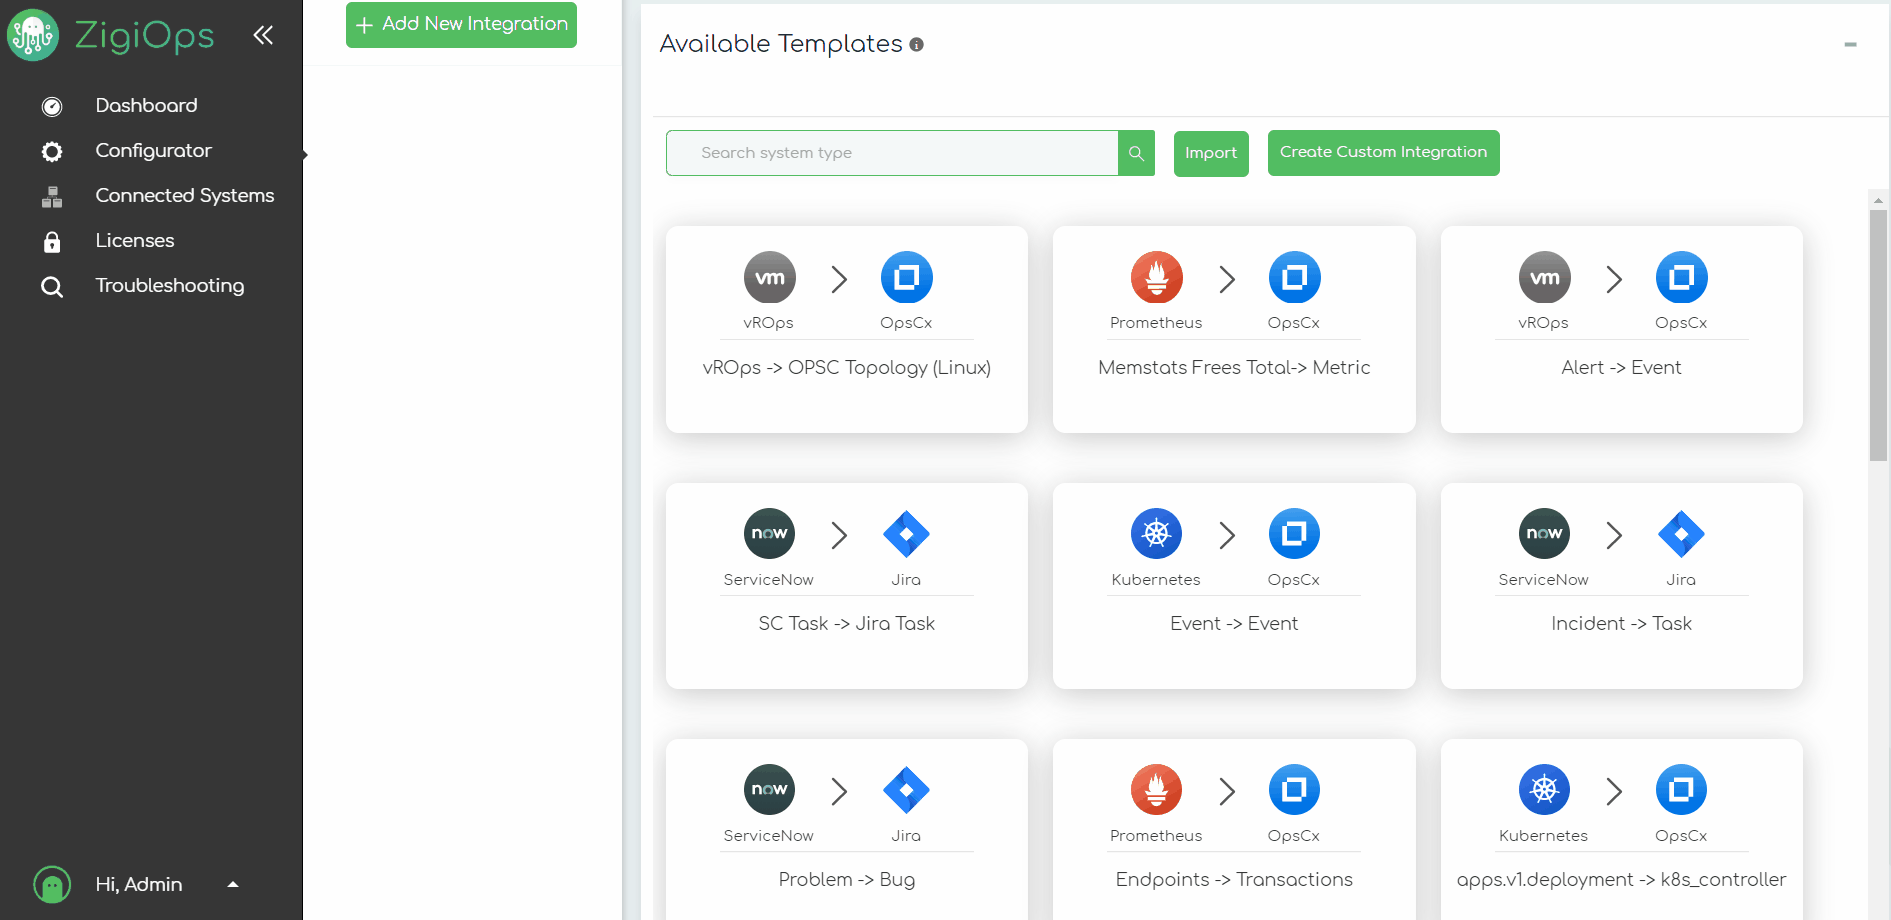Navigate to the Troubleshooting section
Image resolution: width=1891 pixels, height=920 pixels.
(x=169, y=286)
